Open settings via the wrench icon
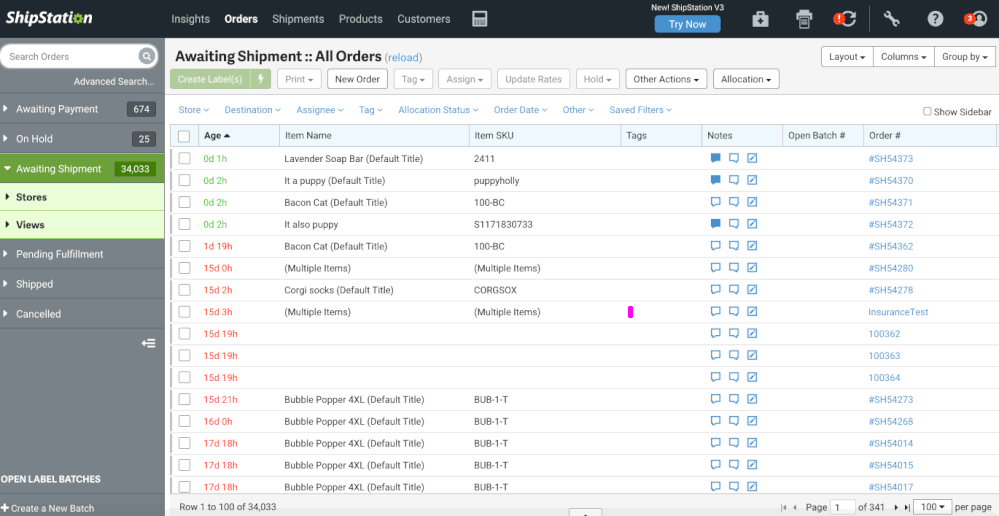This screenshot has width=999, height=516. (892, 19)
